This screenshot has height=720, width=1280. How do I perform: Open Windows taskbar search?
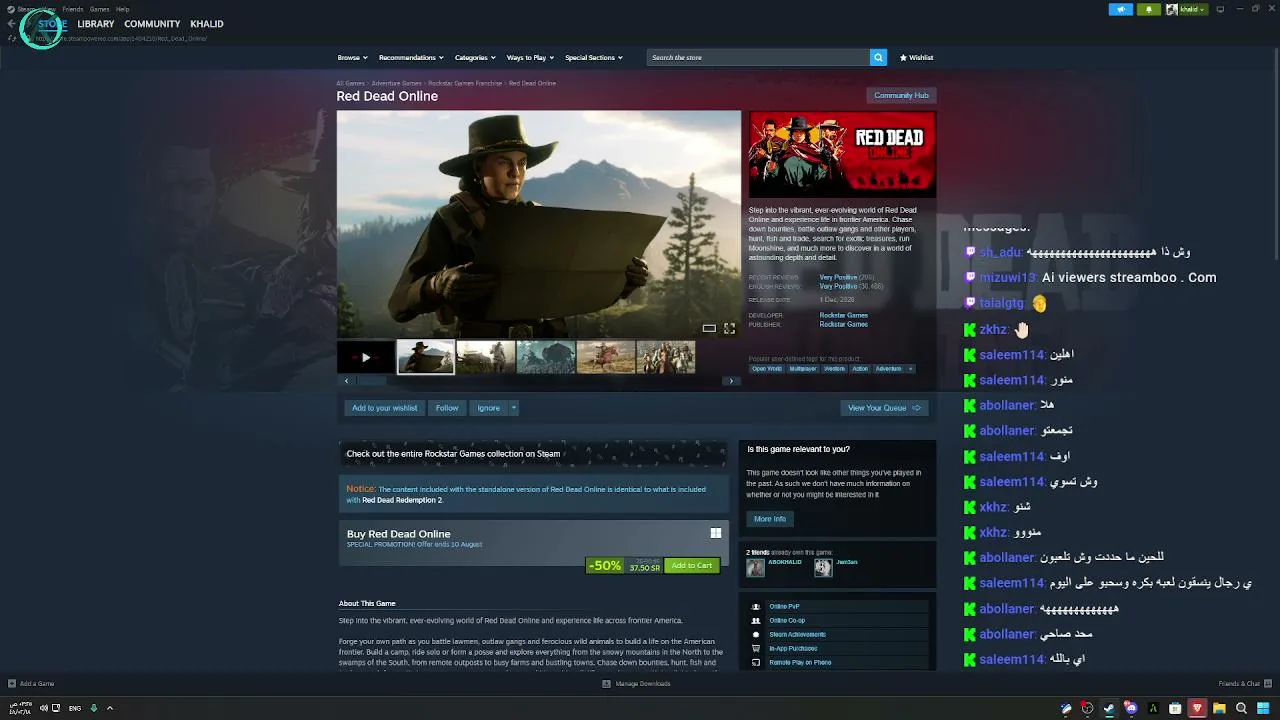click(x=1241, y=708)
